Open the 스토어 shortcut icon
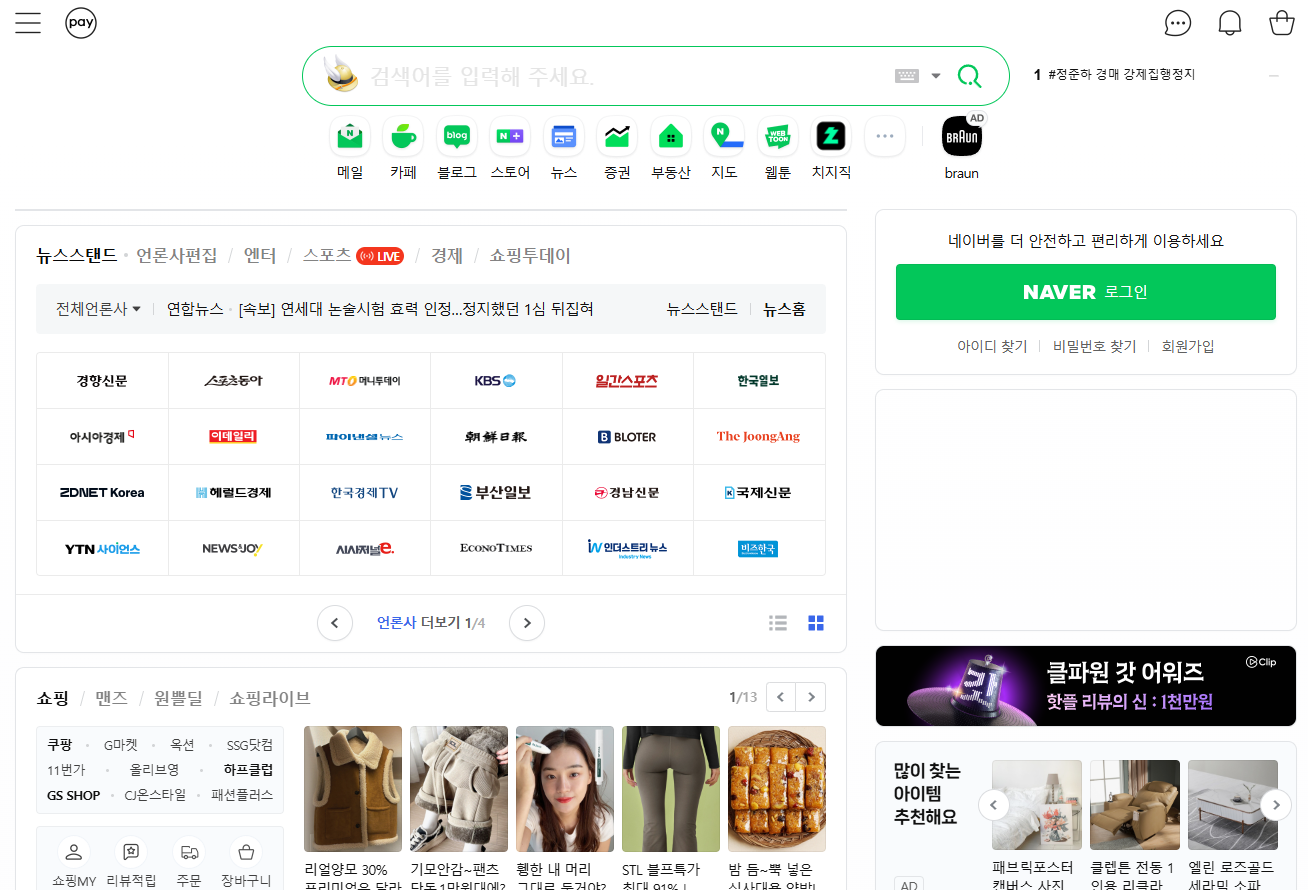This screenshot has width=1308, height=890. [510, 137]
